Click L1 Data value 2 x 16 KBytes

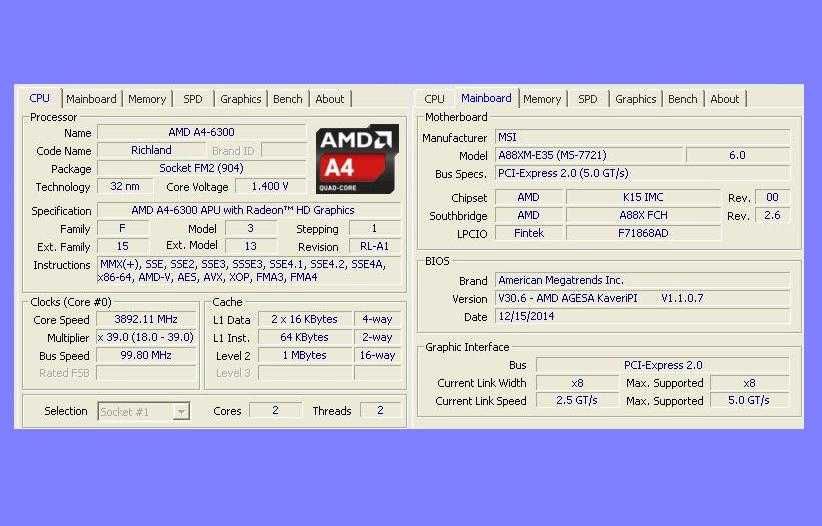click(305, 319)
